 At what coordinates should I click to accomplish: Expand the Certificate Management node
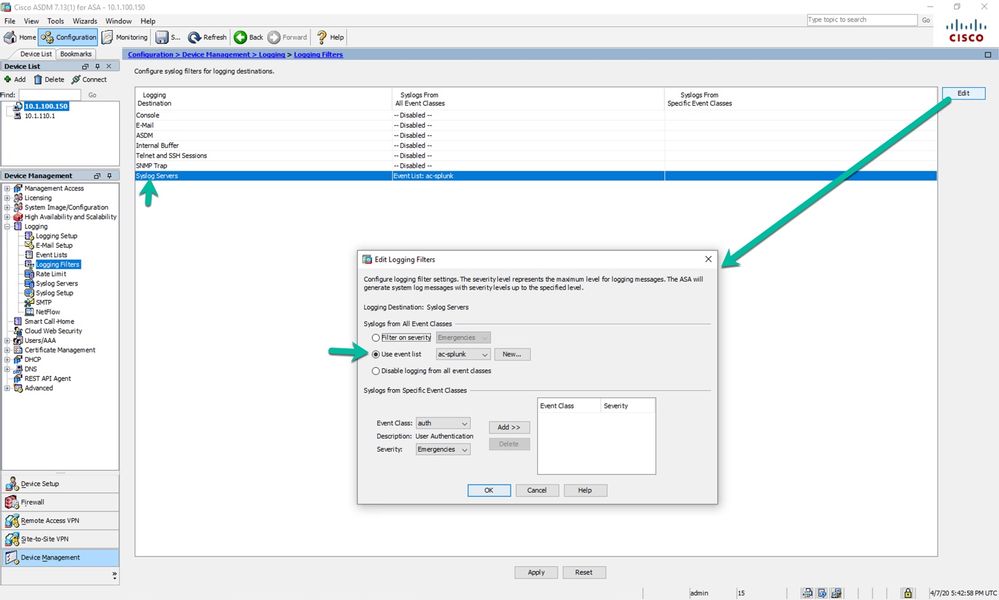point(7,350)
